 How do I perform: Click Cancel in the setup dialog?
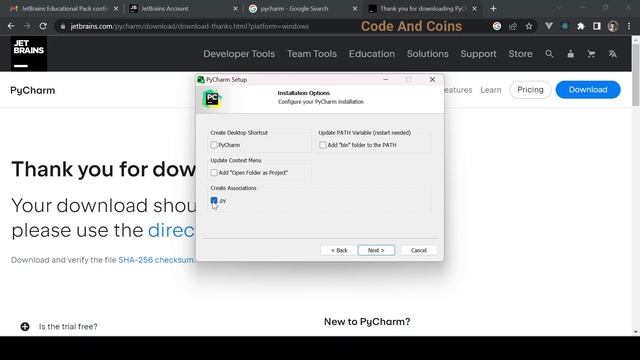click(419, 250)
